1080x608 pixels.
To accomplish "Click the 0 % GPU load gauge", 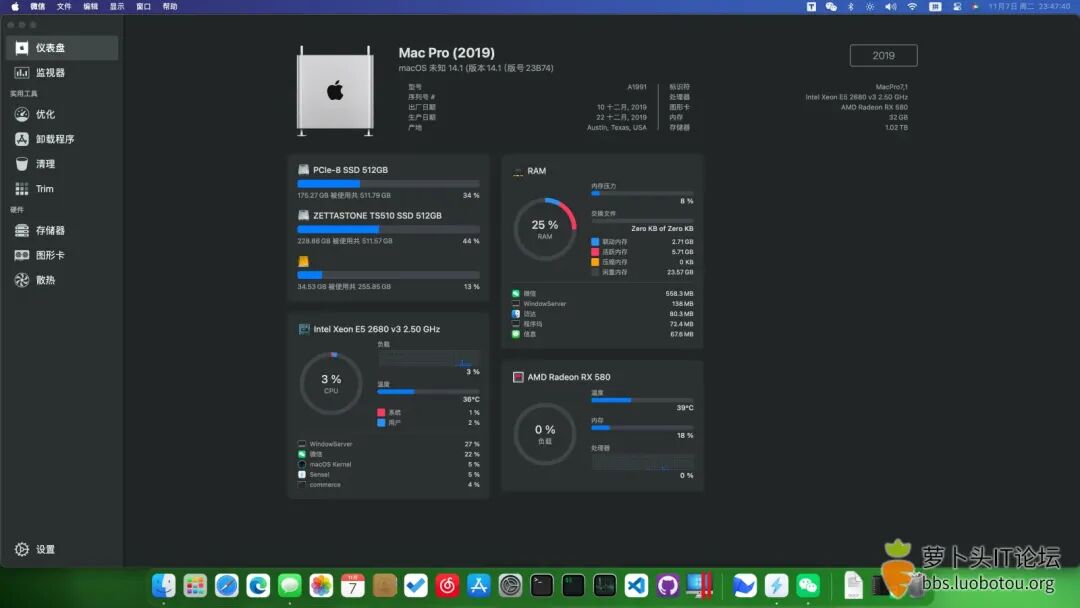I will pos(545,434).
